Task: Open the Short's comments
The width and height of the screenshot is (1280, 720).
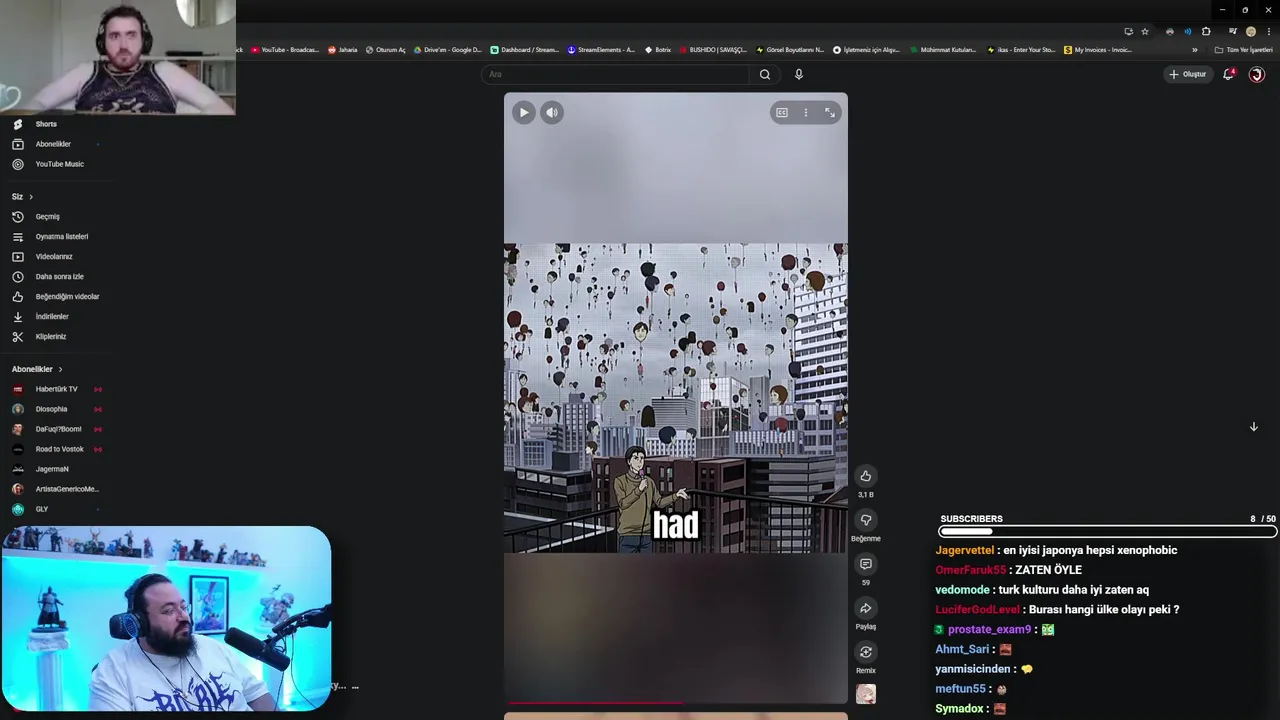Action: (x=866, y=564)
